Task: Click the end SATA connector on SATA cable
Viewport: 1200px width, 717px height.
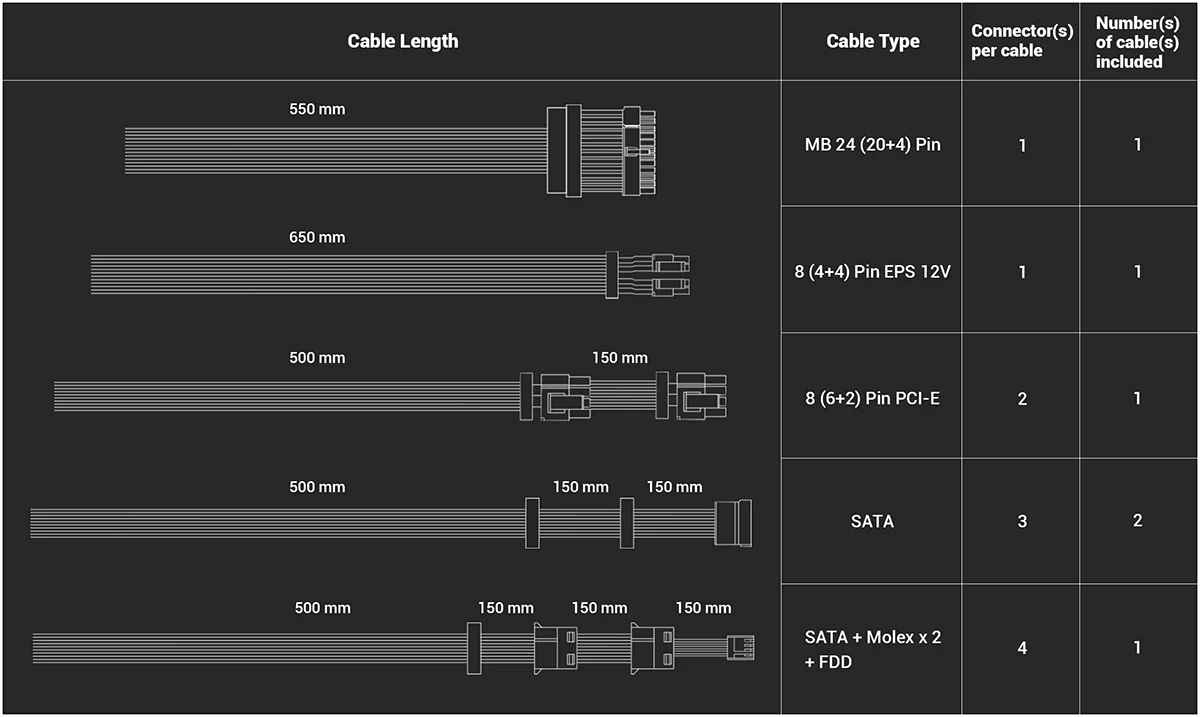Action: [x=734, y=522]
